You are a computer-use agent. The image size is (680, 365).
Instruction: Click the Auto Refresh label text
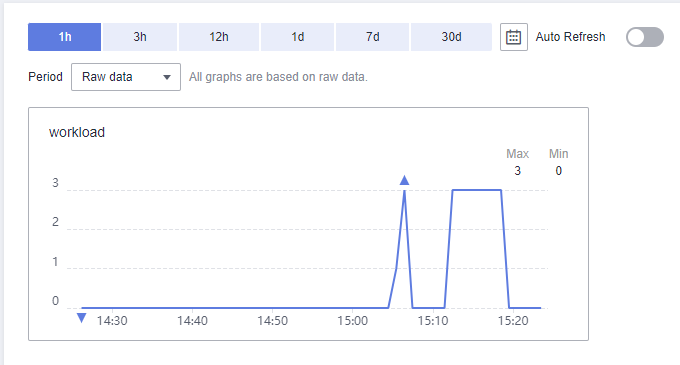coord(570,37)
